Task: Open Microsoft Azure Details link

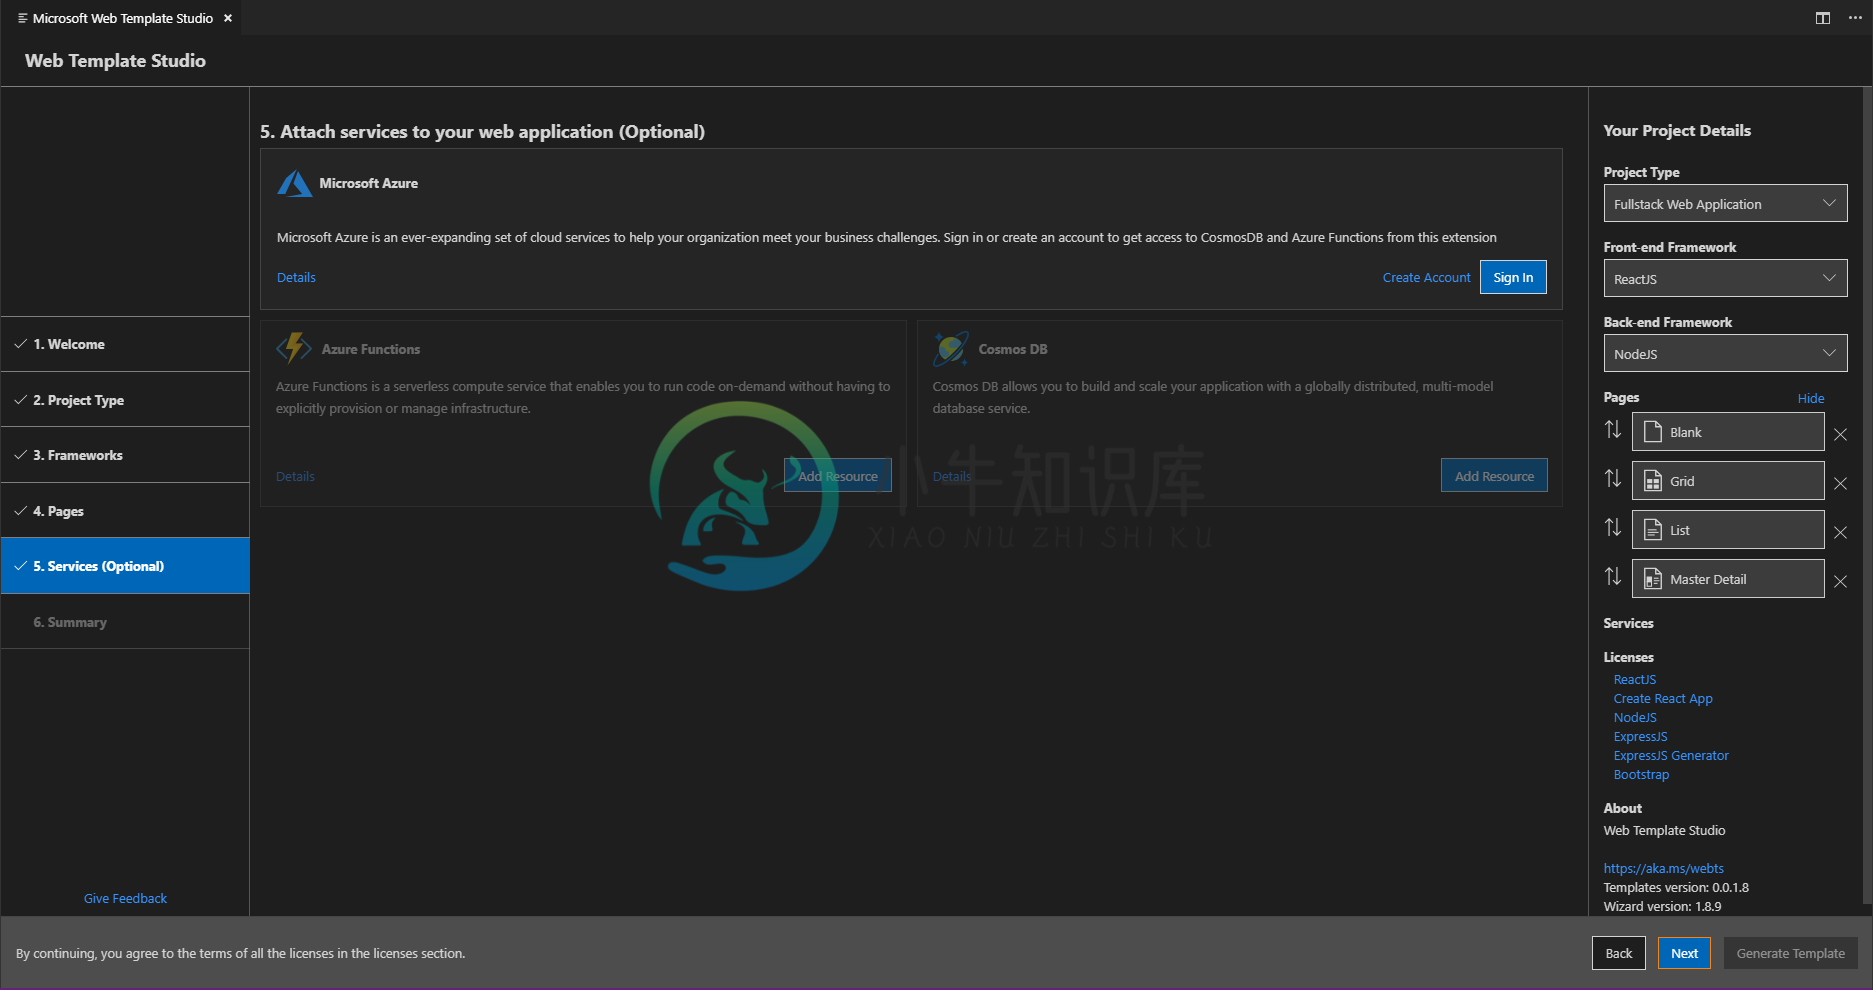Action: click(x=296, y=277)
